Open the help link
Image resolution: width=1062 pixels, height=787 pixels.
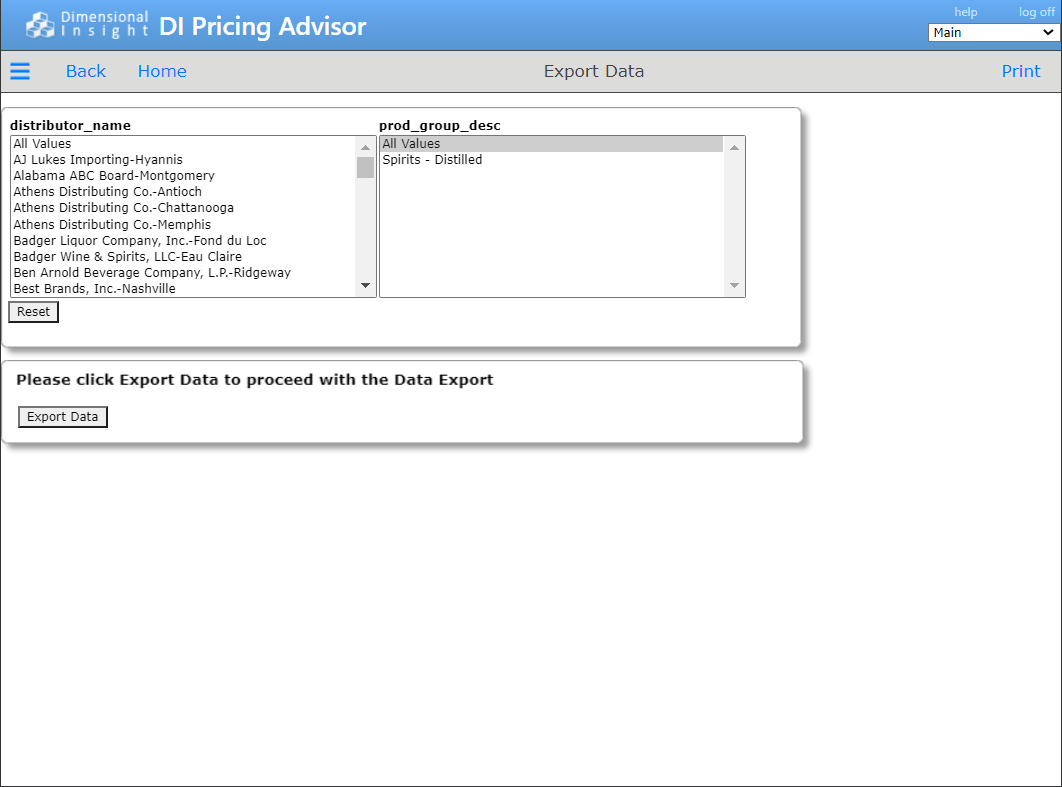[x=965, y=12]
